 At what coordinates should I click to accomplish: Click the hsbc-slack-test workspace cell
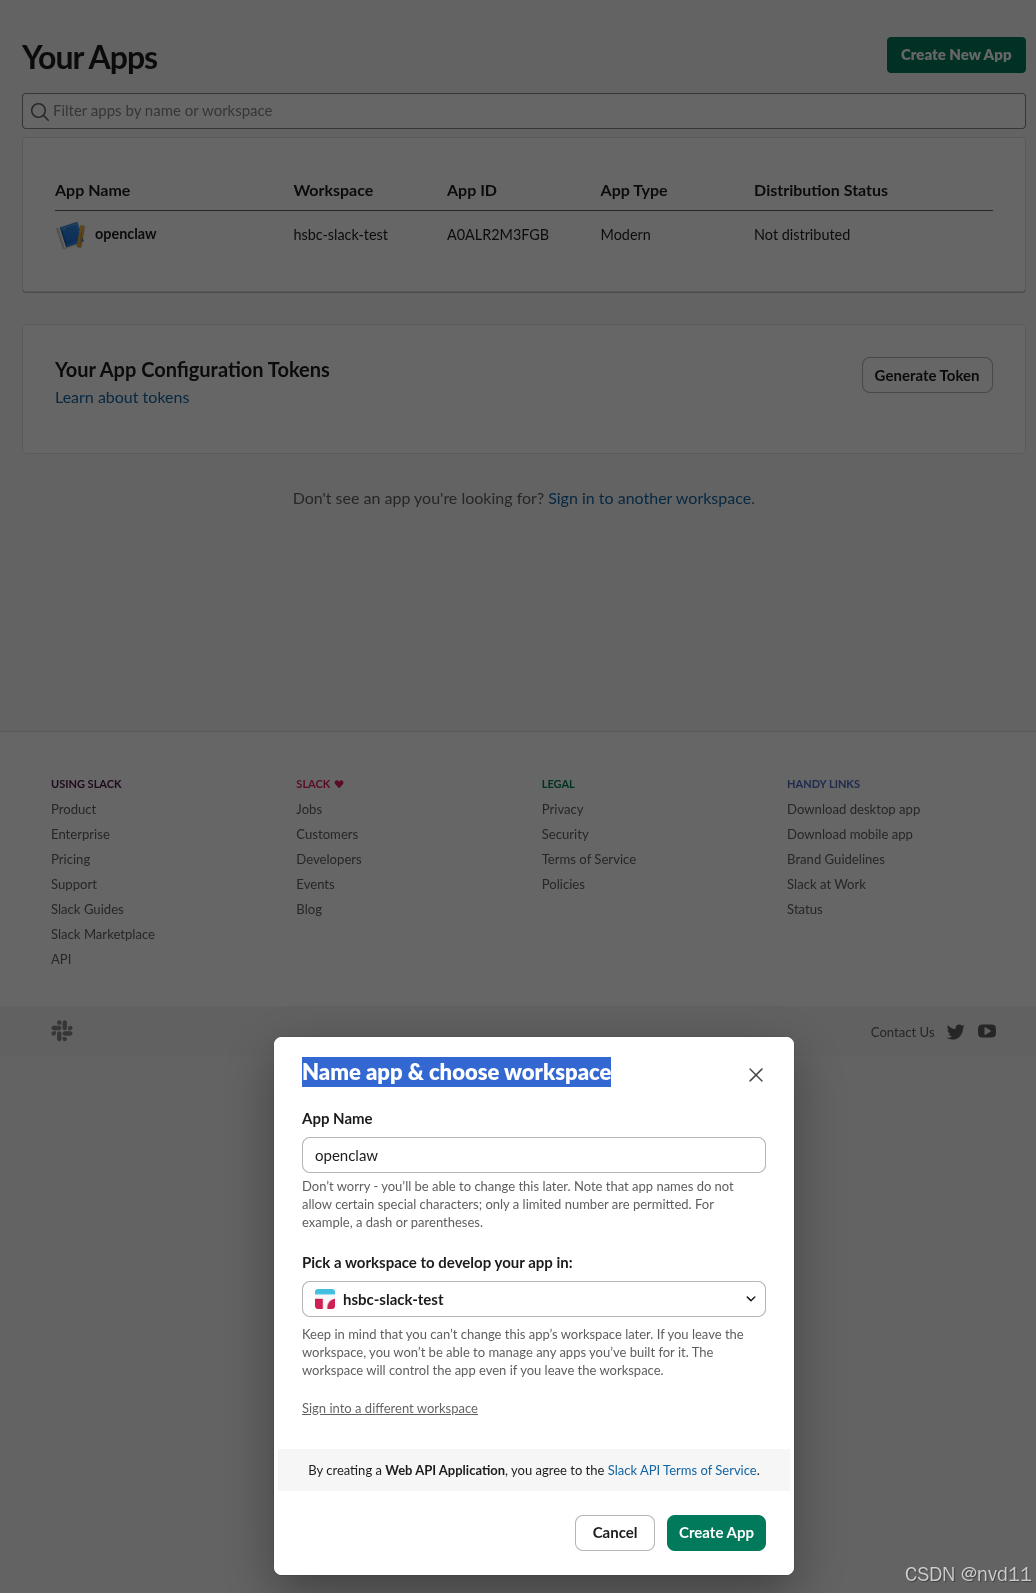340,235
